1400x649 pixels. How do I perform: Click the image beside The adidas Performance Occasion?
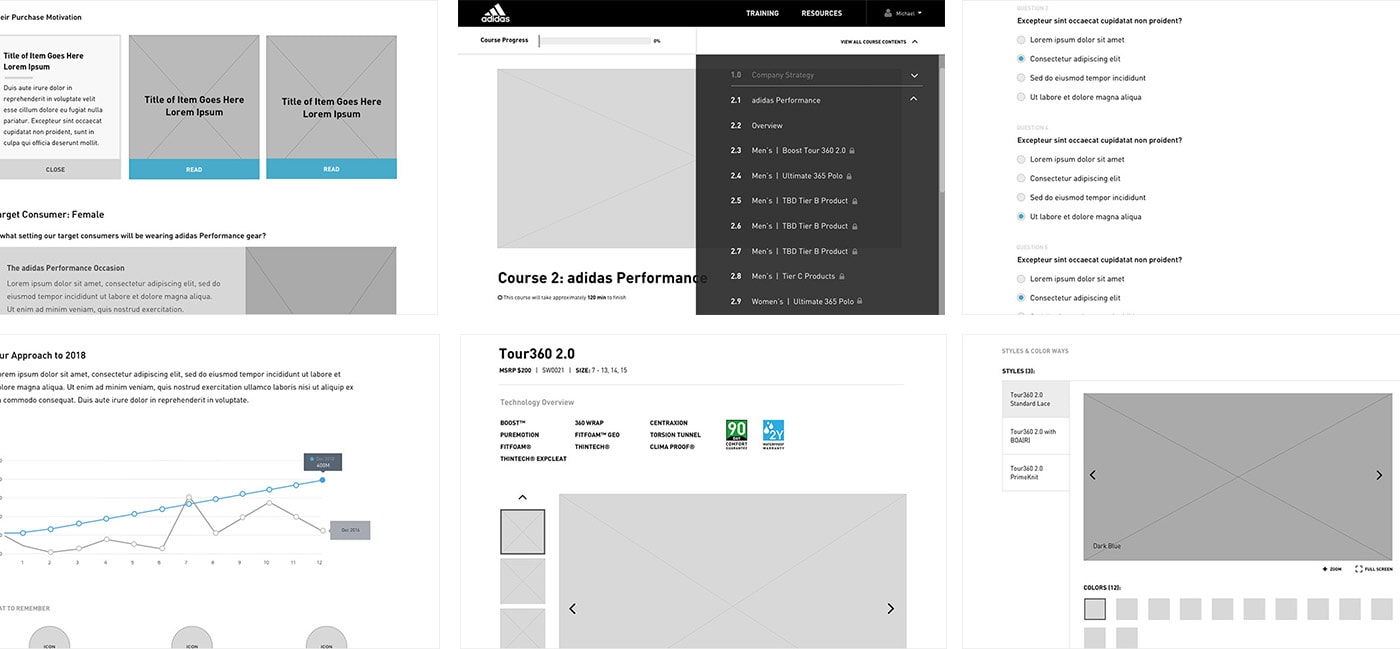tap(320, 281)
